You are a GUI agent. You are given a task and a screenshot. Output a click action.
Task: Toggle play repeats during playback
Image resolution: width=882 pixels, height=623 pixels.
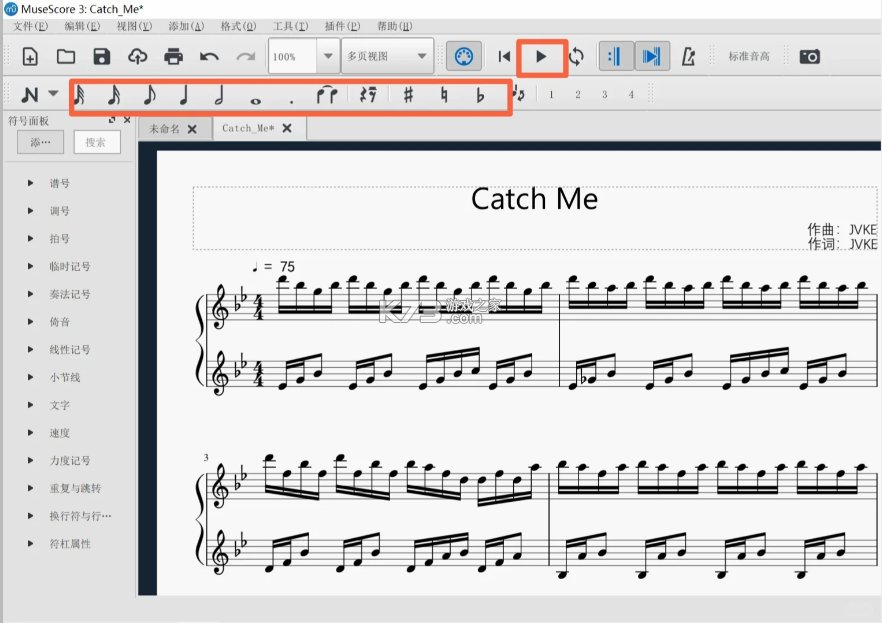pyautogui.click(x=617, y=56)
